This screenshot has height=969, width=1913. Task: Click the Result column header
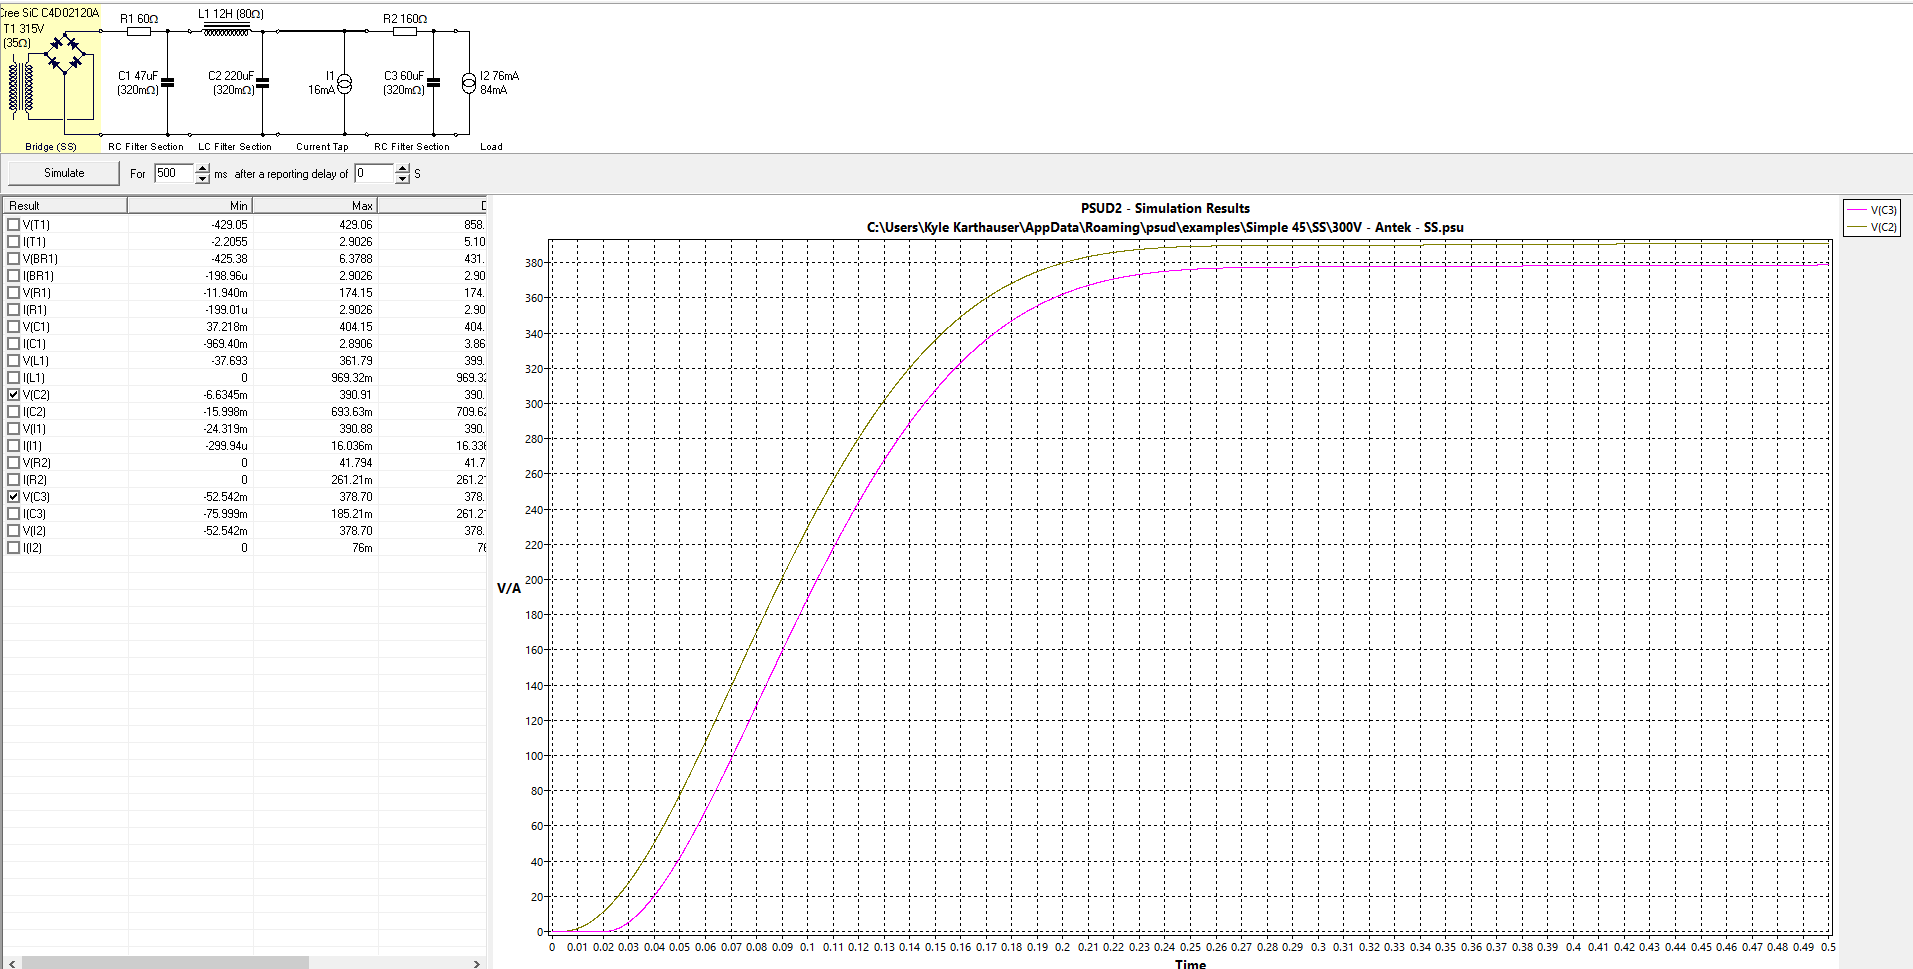(x=65, y=205)
